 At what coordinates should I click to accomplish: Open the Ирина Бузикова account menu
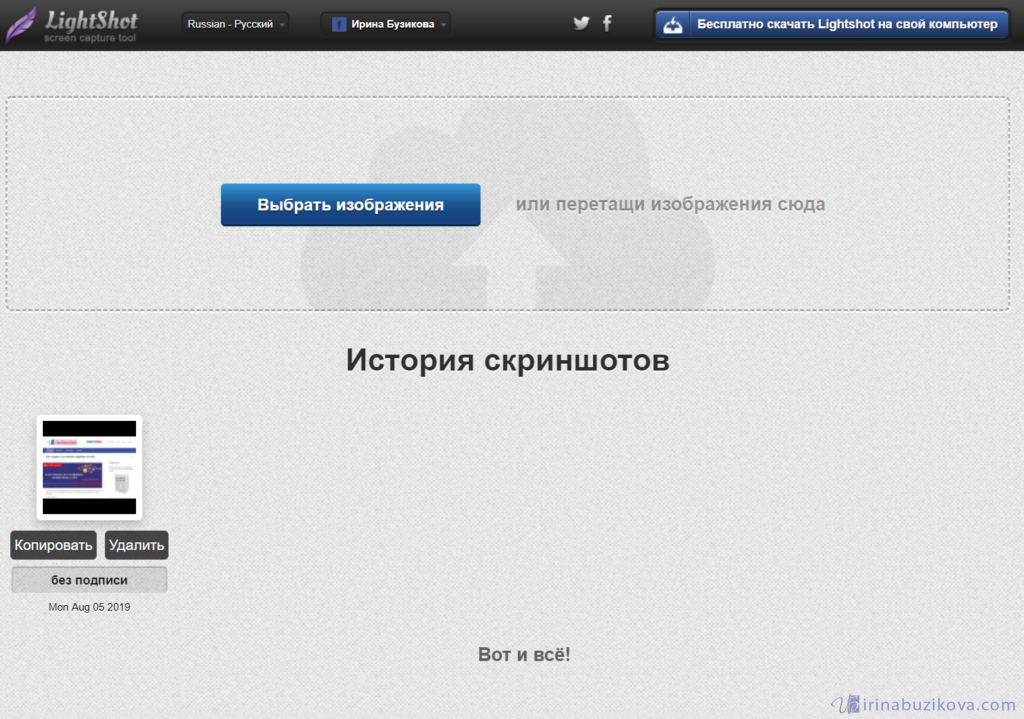tap(391, 24)
